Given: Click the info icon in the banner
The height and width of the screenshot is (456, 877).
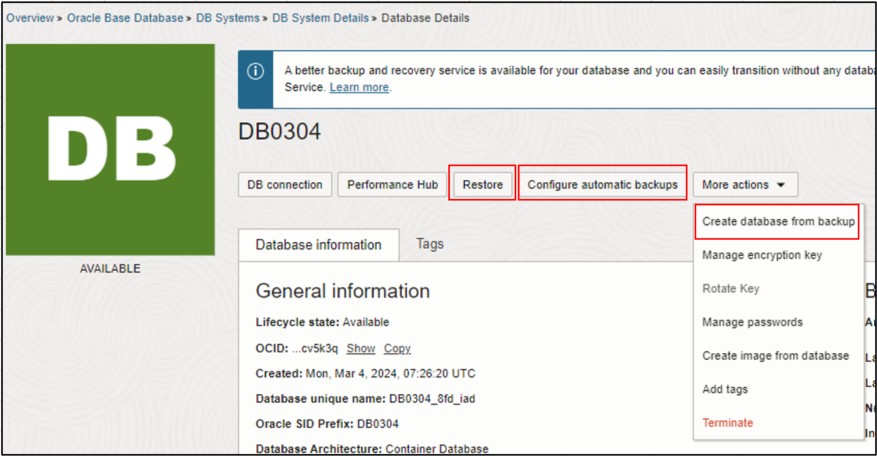Looking at the screenshot, I should coord(256,72).
